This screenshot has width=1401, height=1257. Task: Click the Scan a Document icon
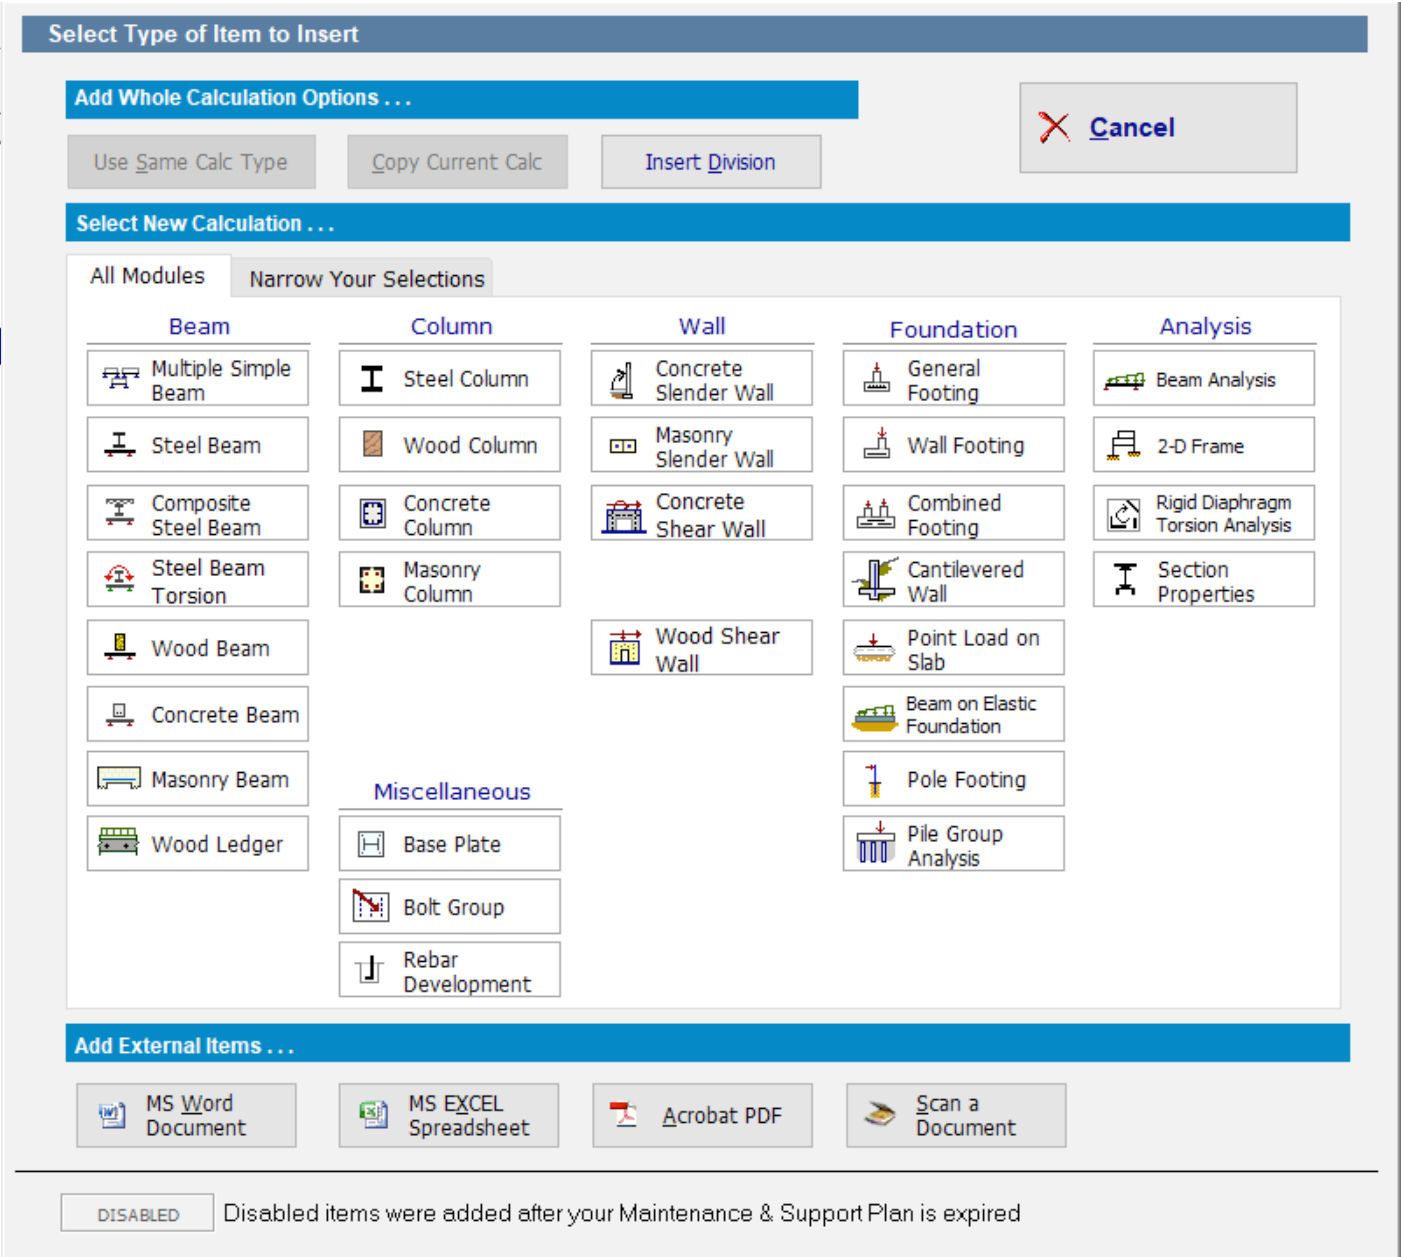880,1114
